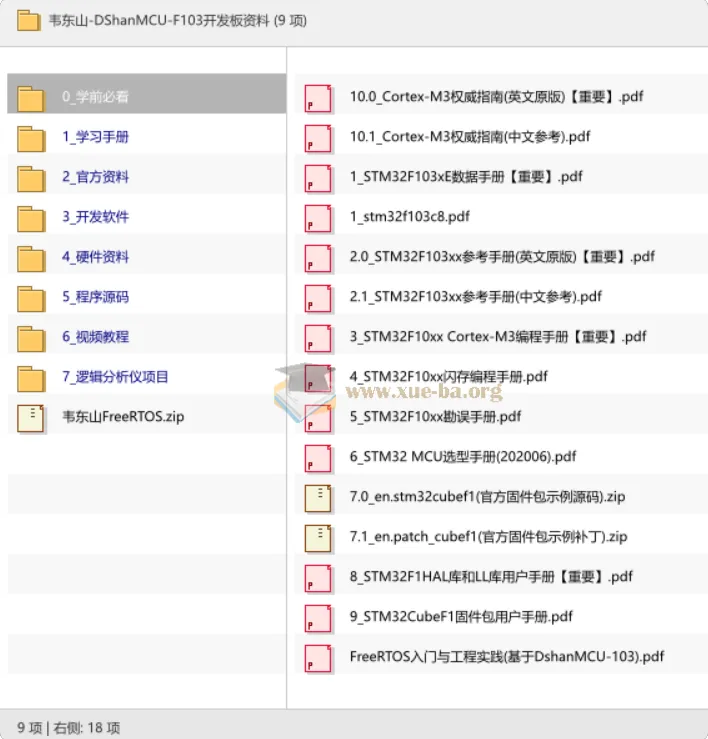Click folder icon next to 3_开发软件
The height and width of the screenshot is (739, 708).
[31, 219]
